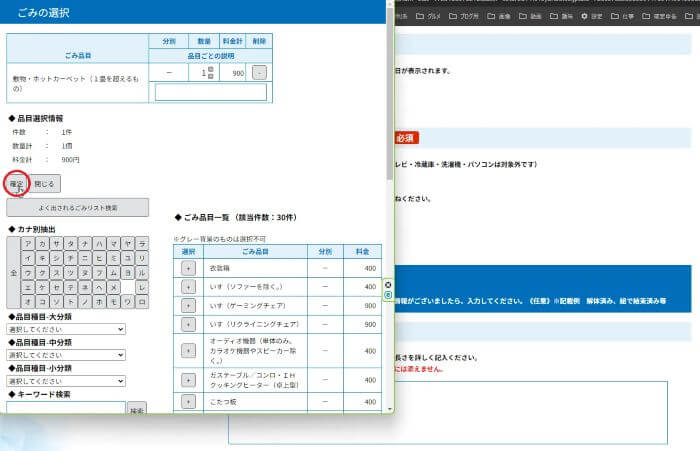Image resolution: width=700 pixels, height=451 pixels.
Task: Click the item description box for carpet
Action: tap(211, 92)
